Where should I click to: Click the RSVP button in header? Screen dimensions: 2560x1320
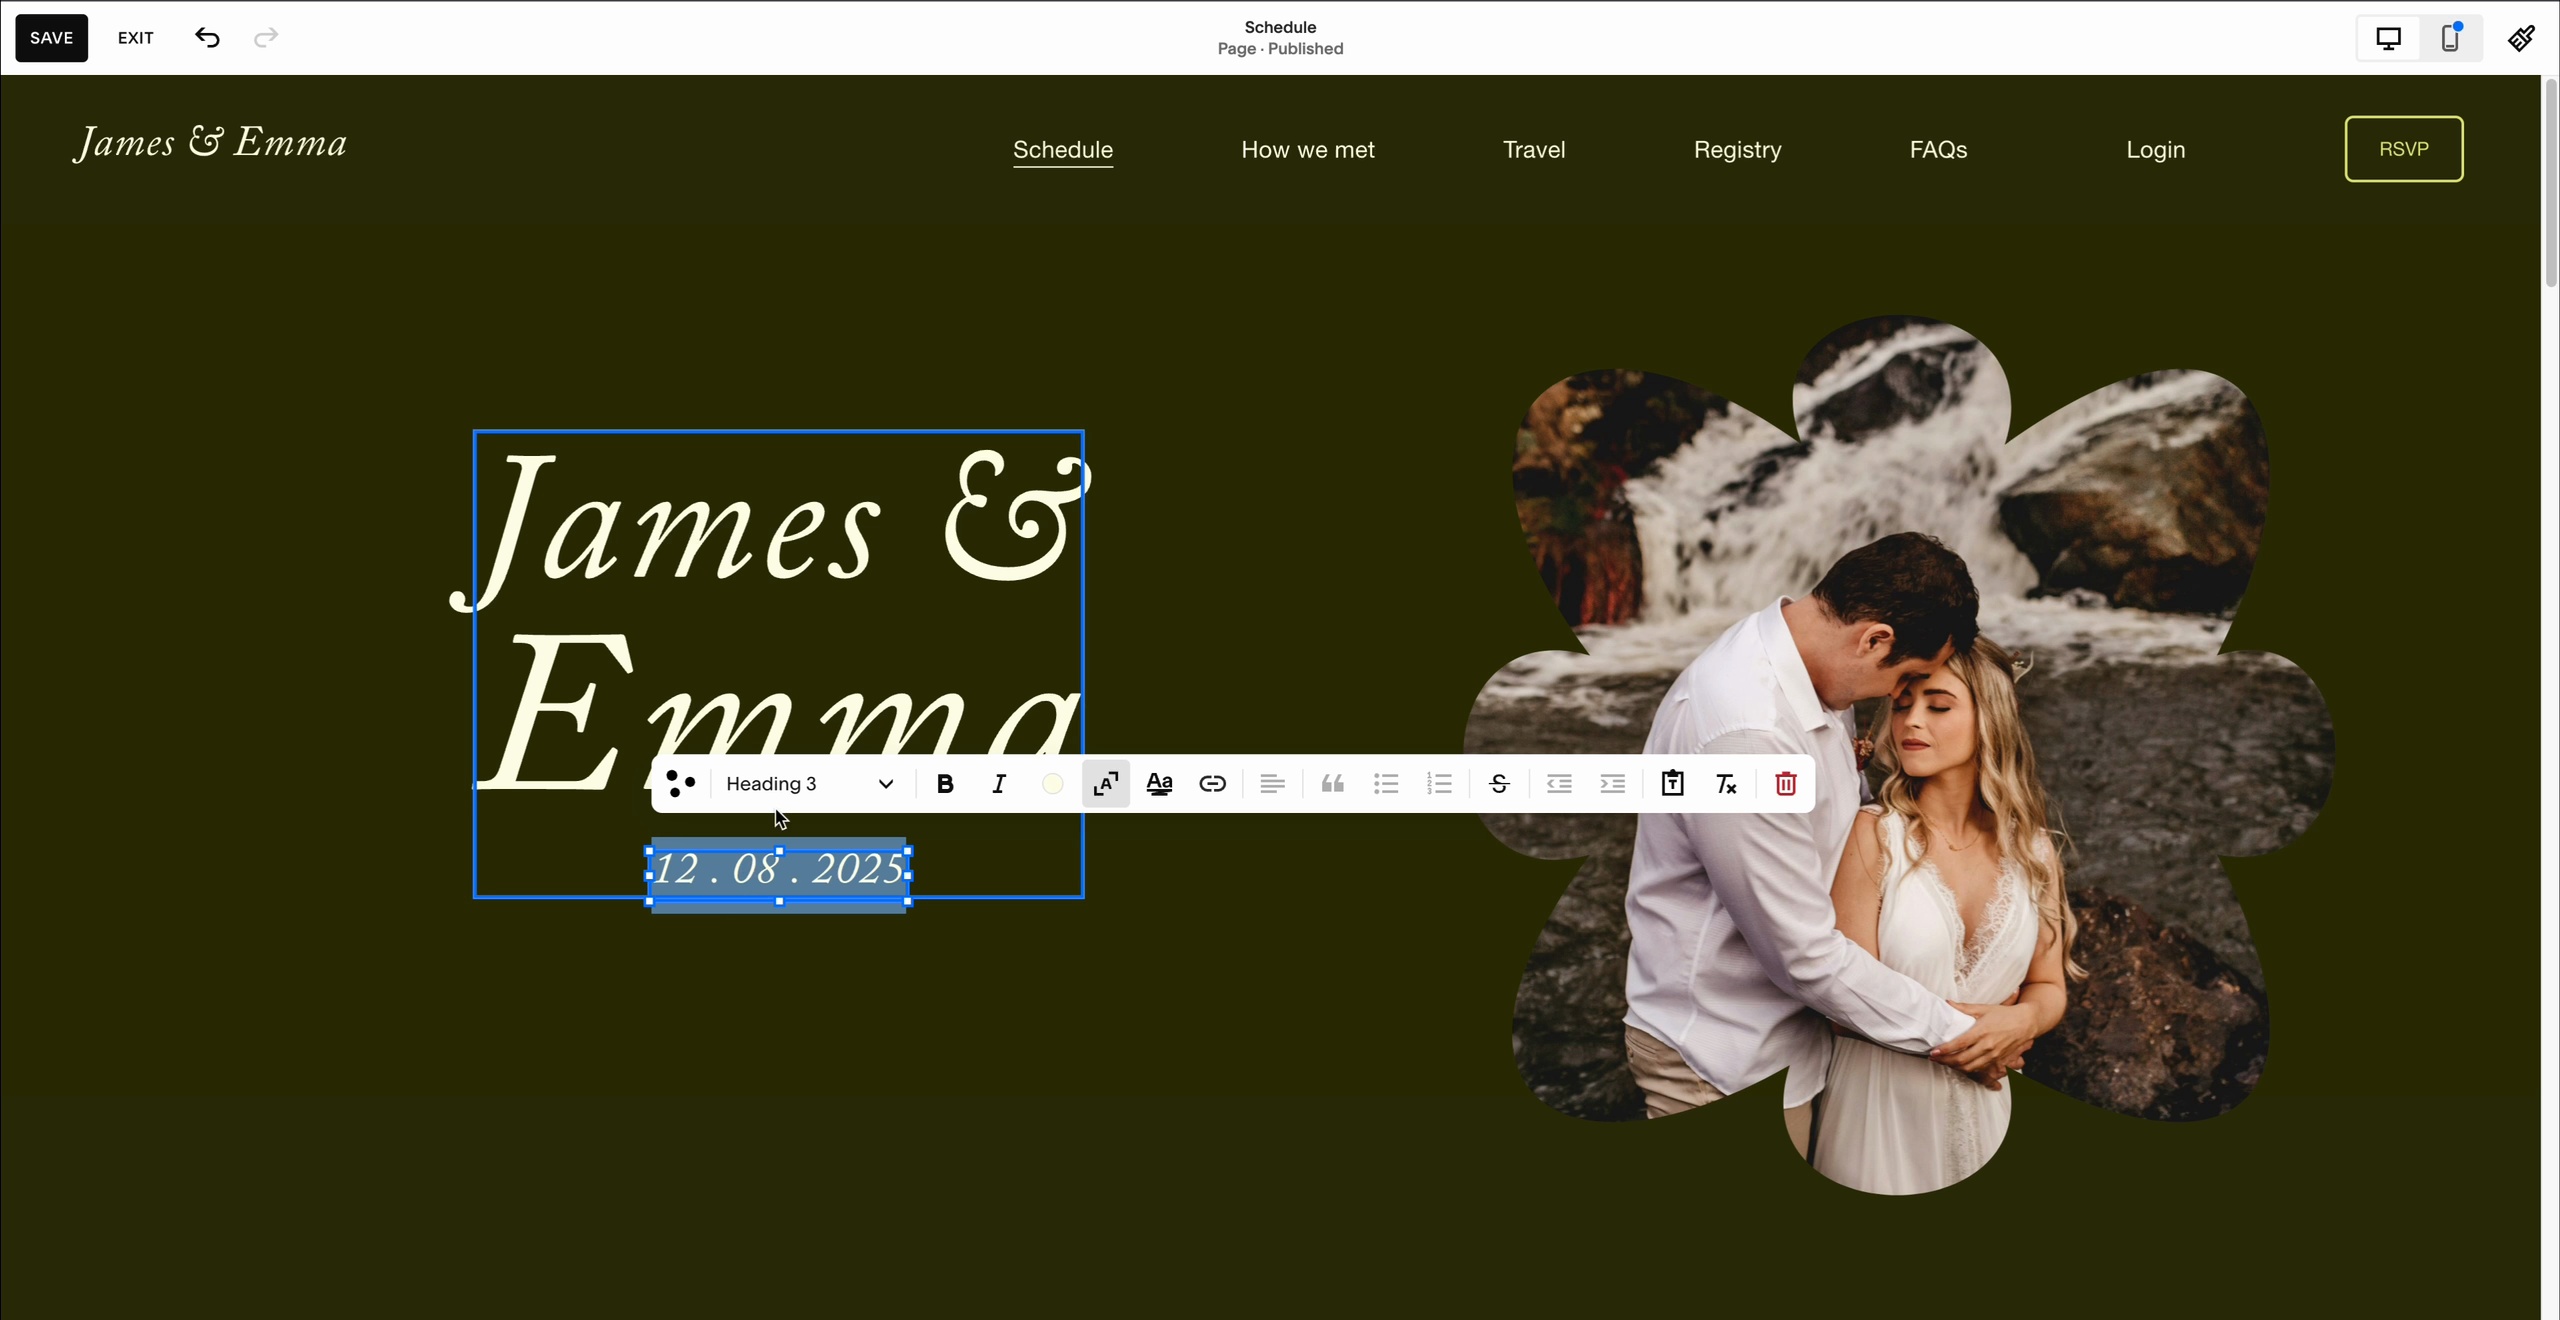pos(2403,149)
